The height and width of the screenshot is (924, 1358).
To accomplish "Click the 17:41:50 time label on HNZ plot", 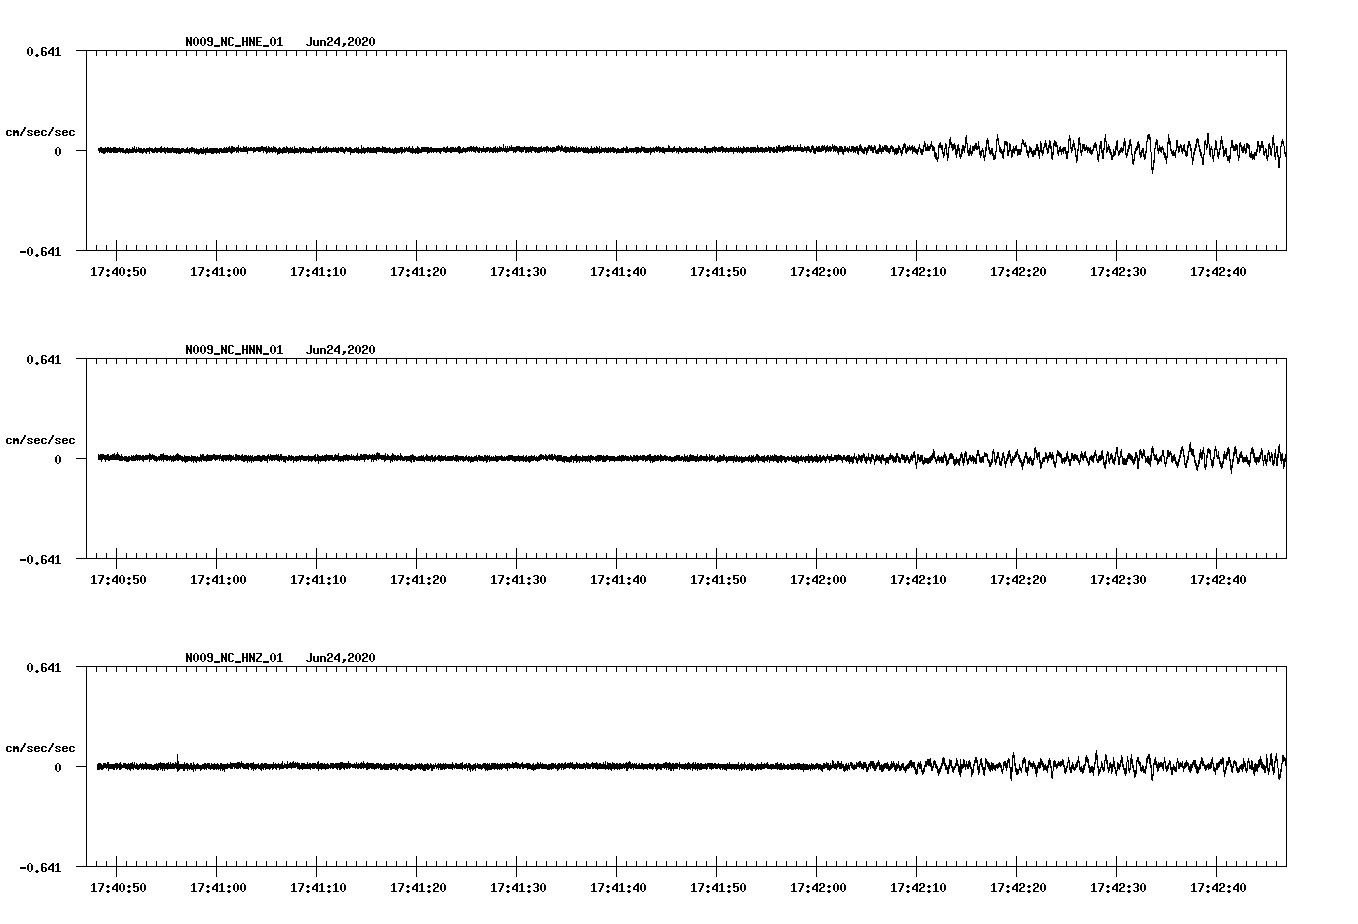I will [x=718, y=887].
